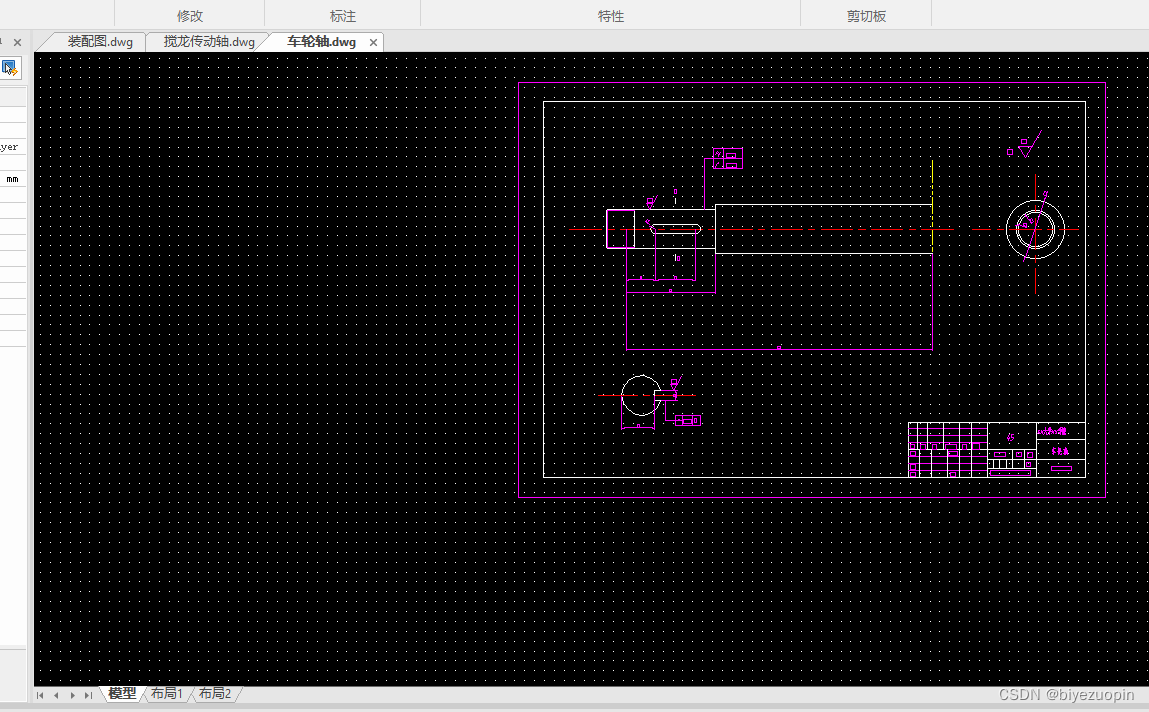
Task: Expand the 特性 ribbon panel label
Action: 610,16
